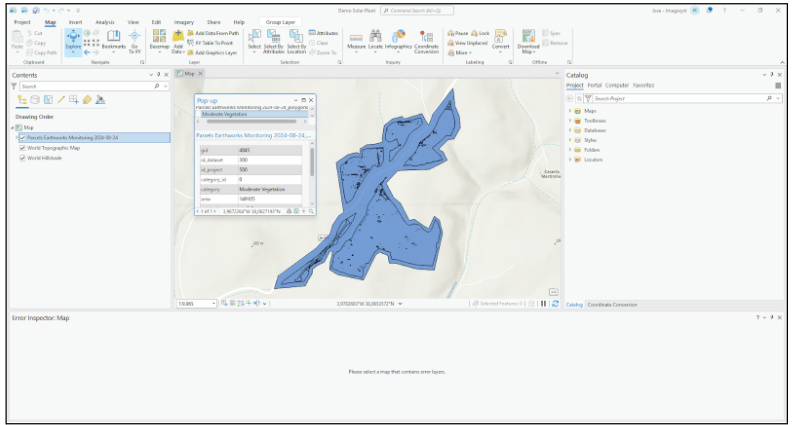Toggle Parcels Earthworks Monitoring layer visibility

click(x=22, y=138)
